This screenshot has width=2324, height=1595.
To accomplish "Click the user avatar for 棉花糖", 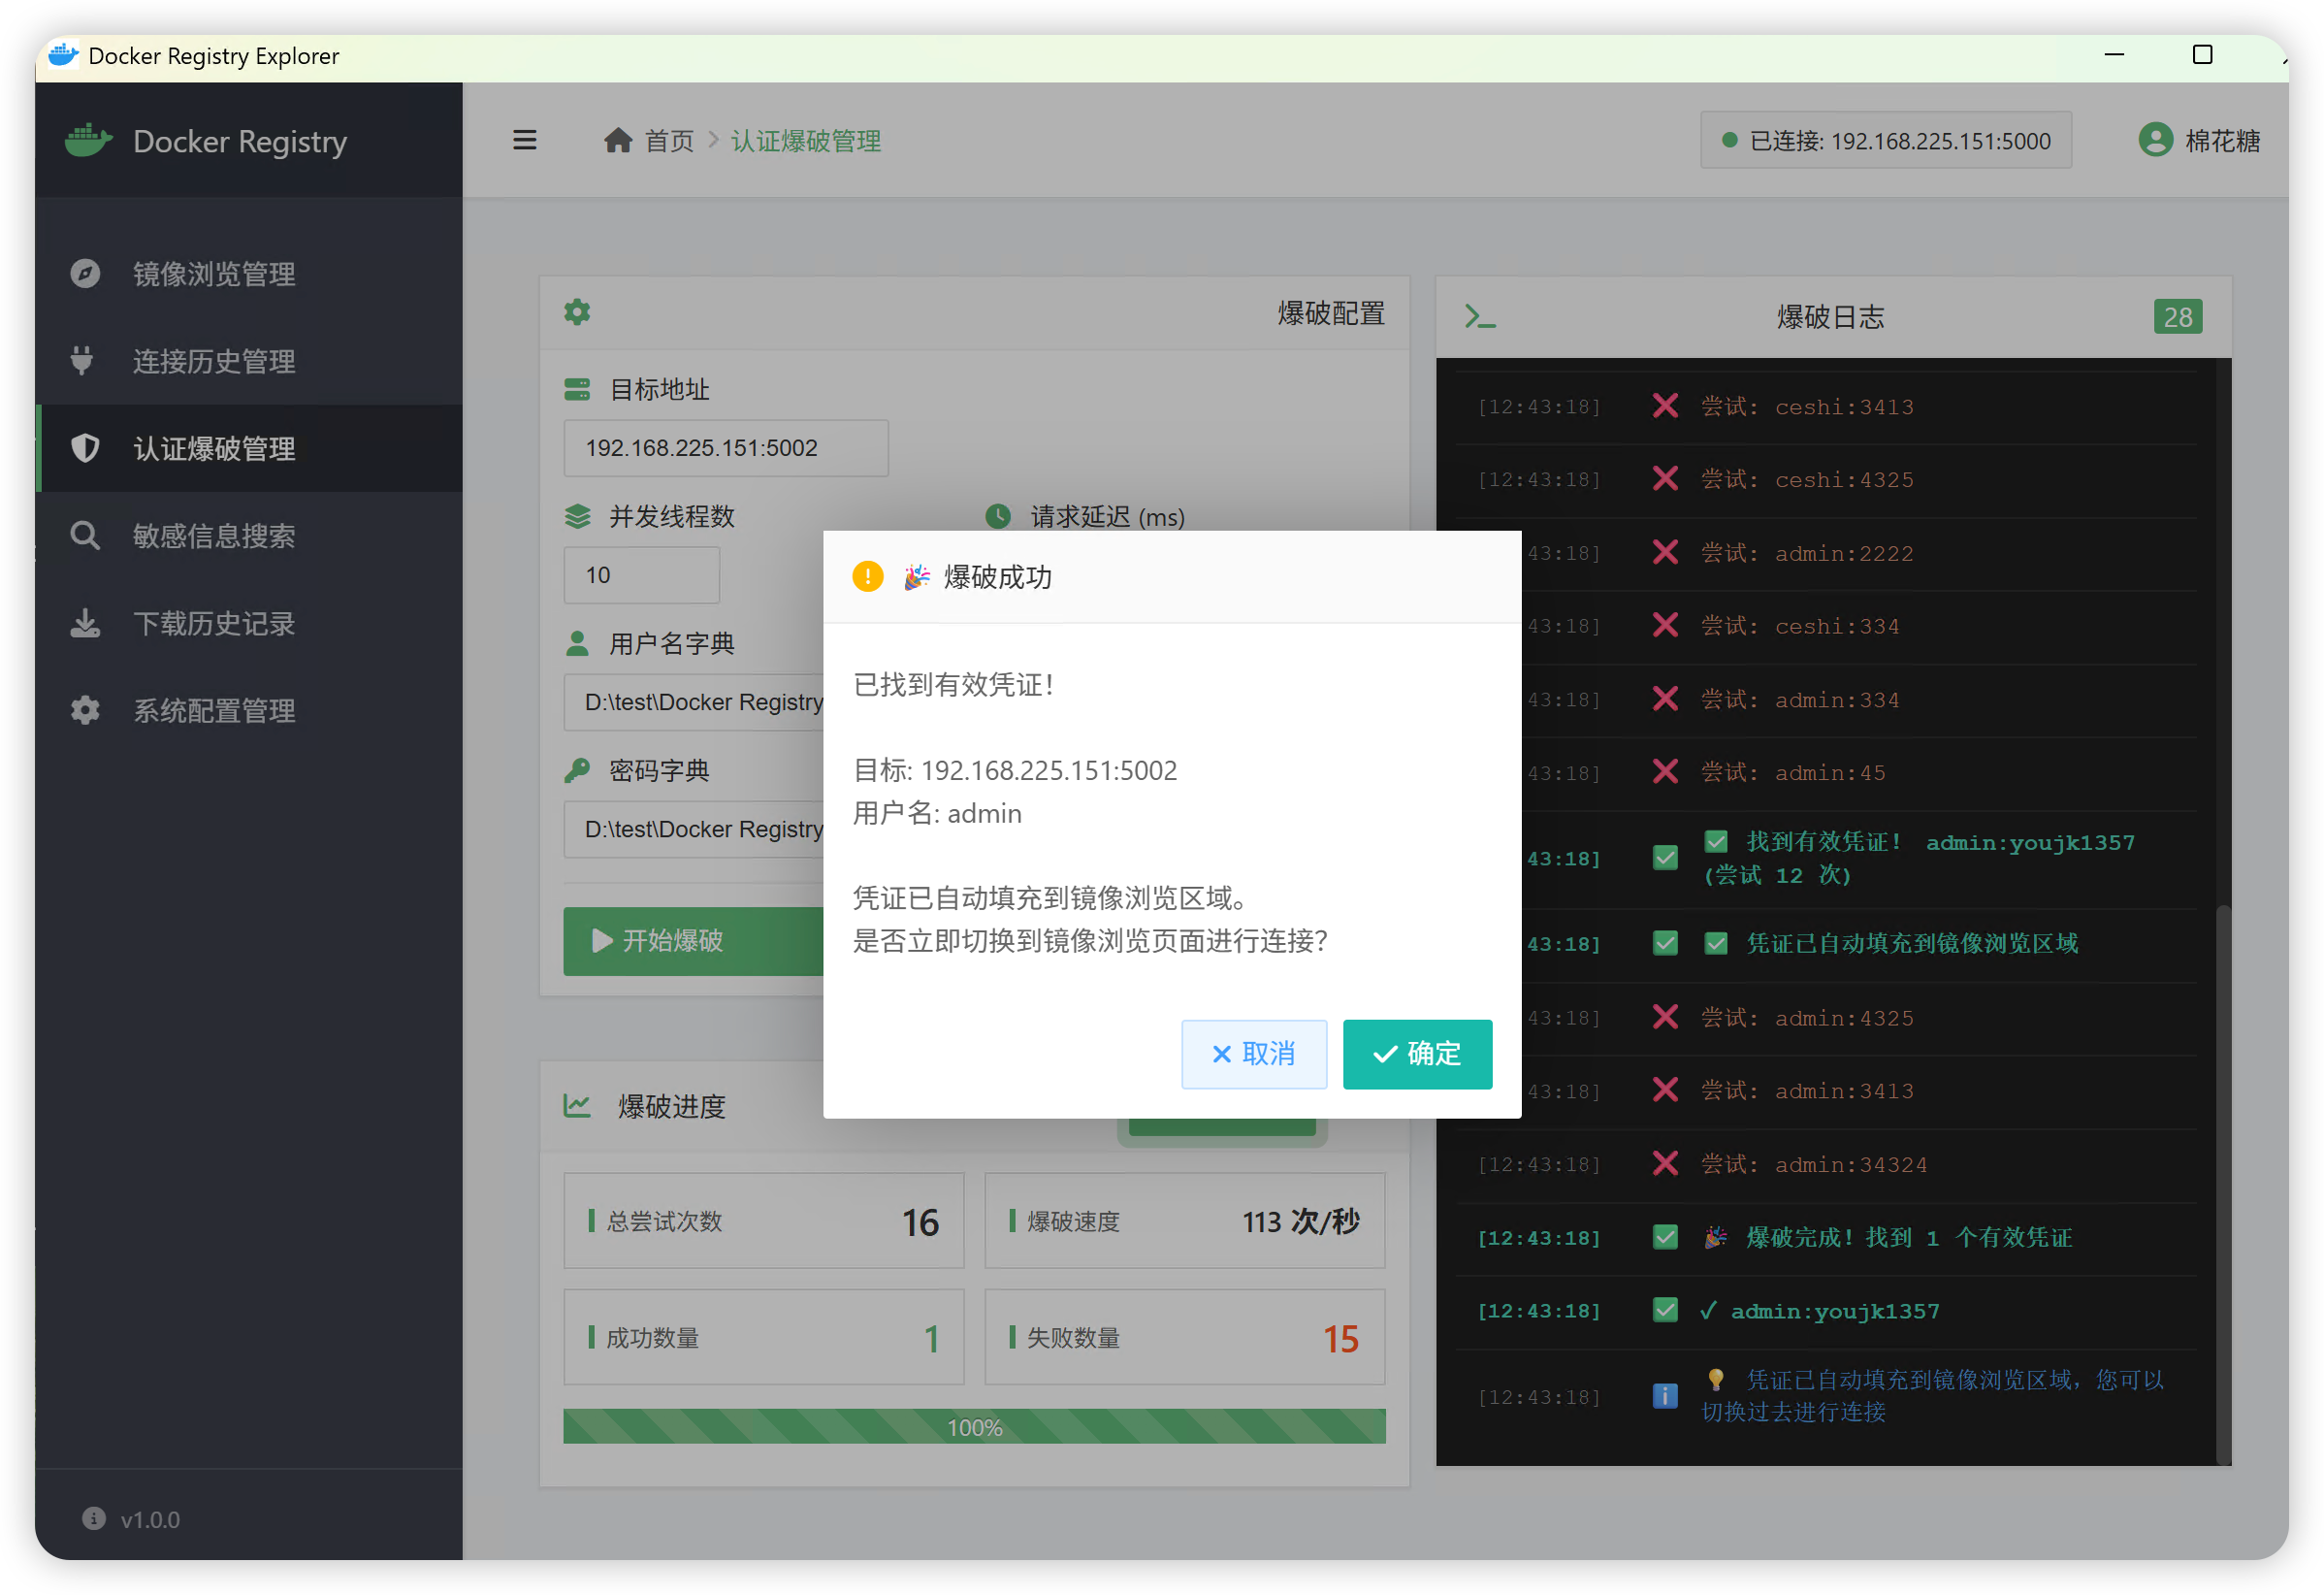I will pyautogui.click(x=2156, y=140).
